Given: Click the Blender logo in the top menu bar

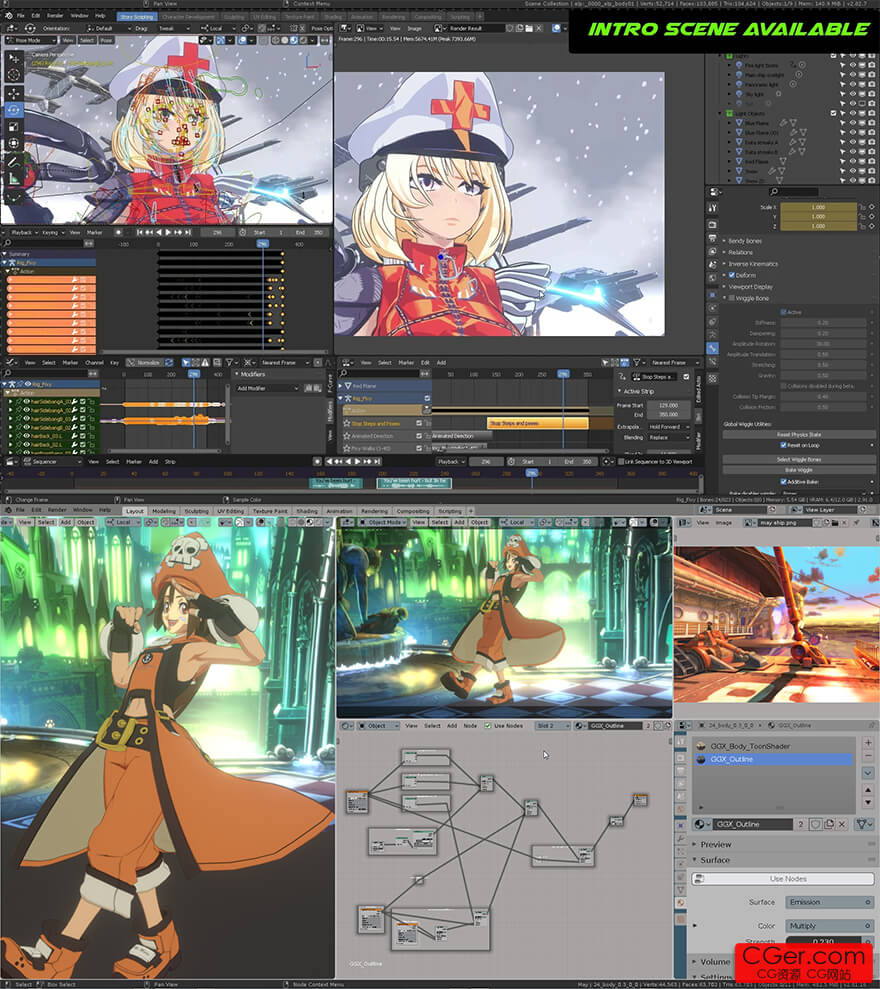Looking at the screenshot, I should click(x=8, y=15).
